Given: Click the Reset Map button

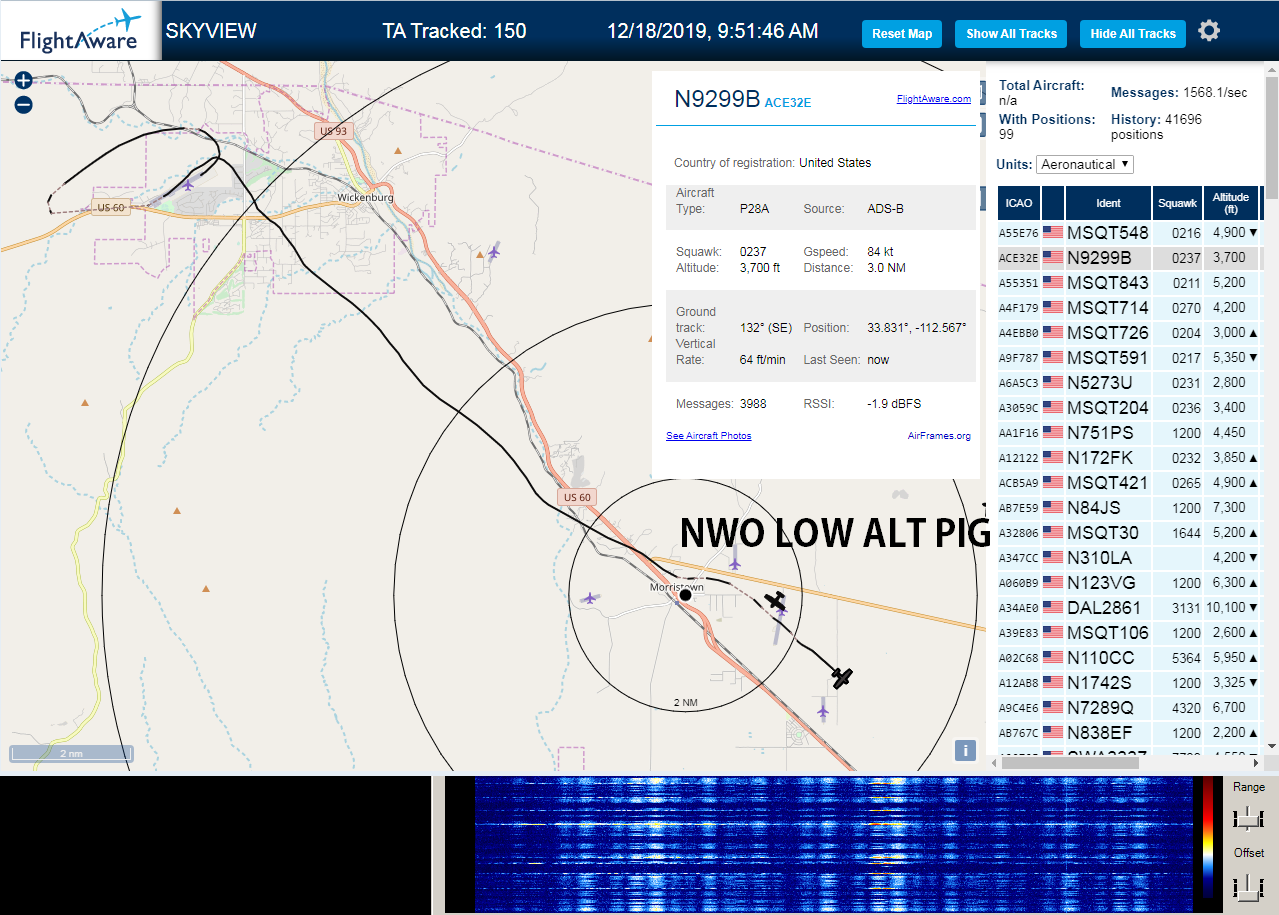Looking at the screenshot, I should (902, 33).
